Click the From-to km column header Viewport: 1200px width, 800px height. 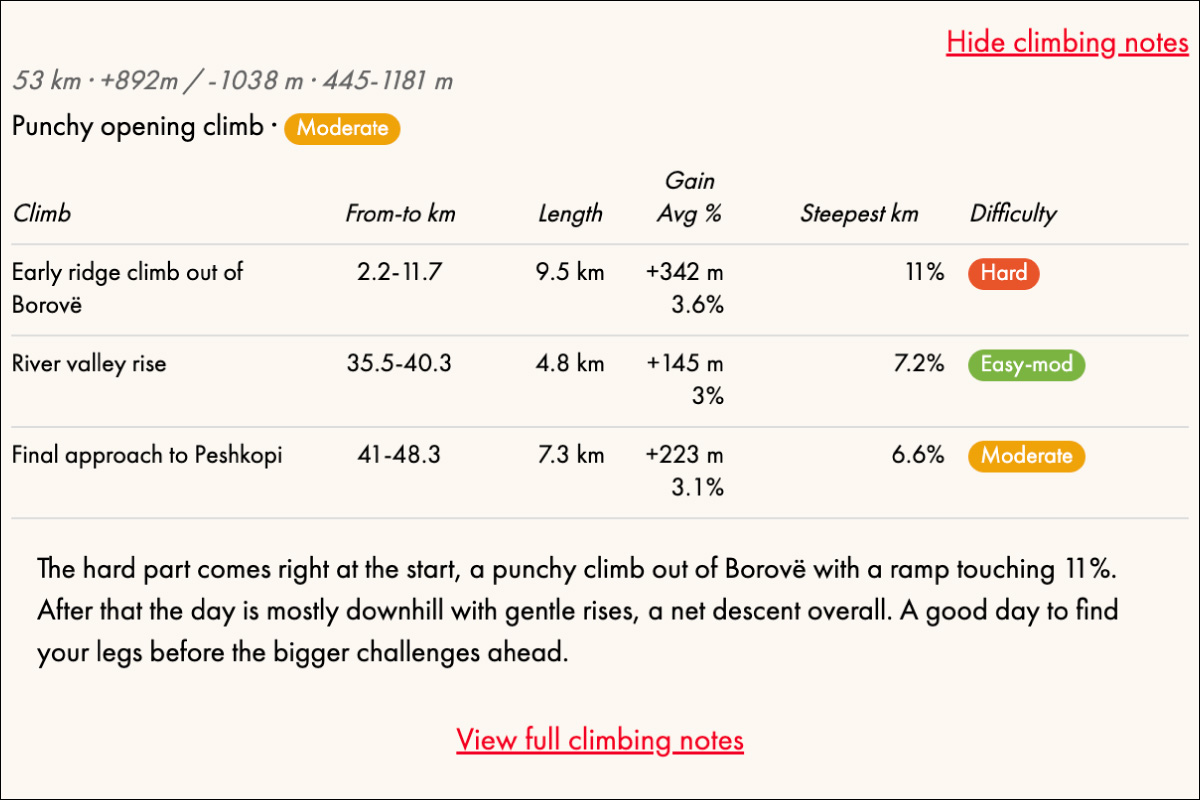point(400,213)
